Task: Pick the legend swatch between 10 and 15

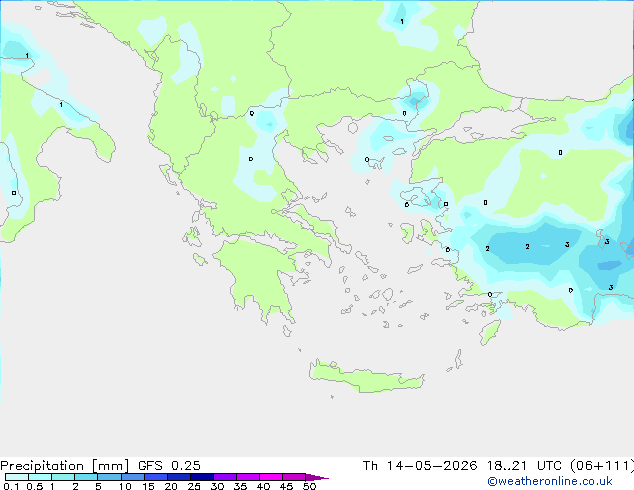Action: point(133,477)
